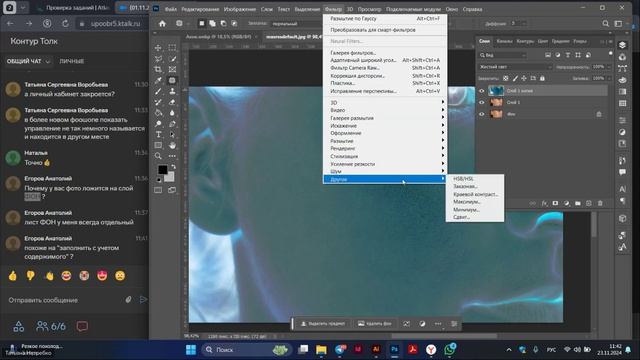Expand the Стилизация submenu
Viewport: 640px width, 360px height.
(x=385, y=156)
